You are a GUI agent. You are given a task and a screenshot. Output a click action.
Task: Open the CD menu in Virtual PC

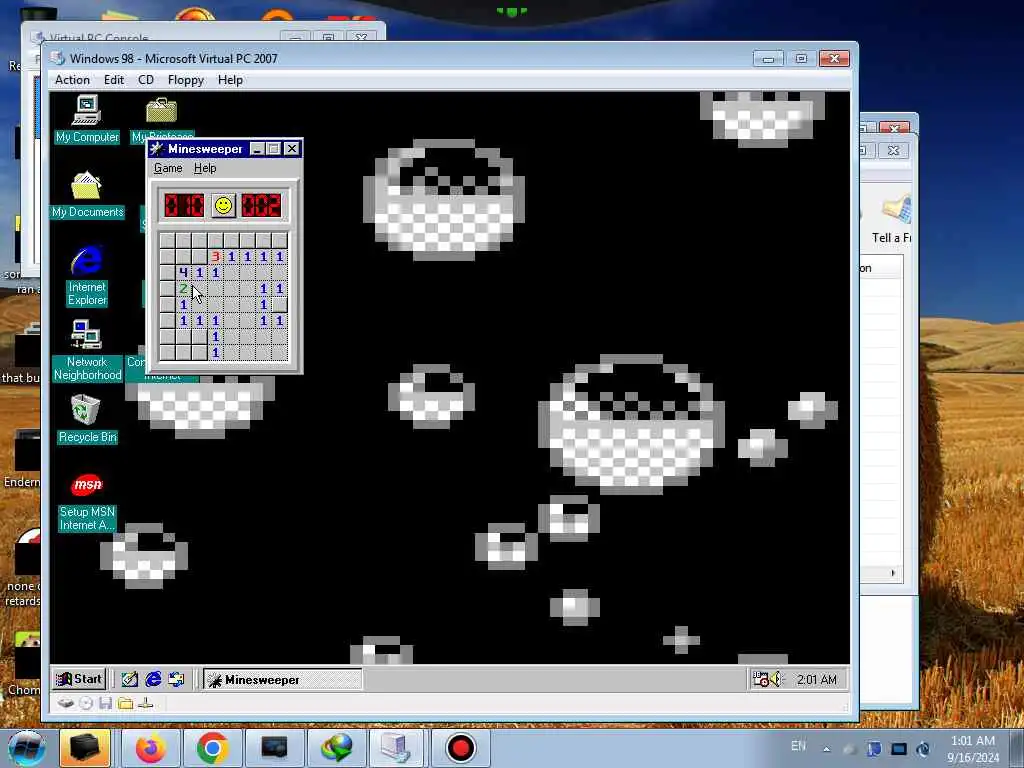[x=146, y=80]
